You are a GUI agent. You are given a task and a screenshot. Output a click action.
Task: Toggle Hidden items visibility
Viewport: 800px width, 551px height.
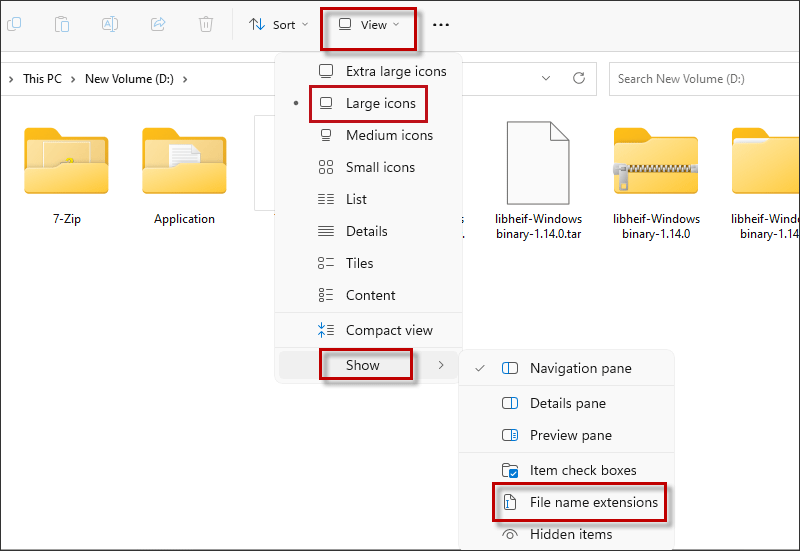pyautogui.click(x=567, y=534)
